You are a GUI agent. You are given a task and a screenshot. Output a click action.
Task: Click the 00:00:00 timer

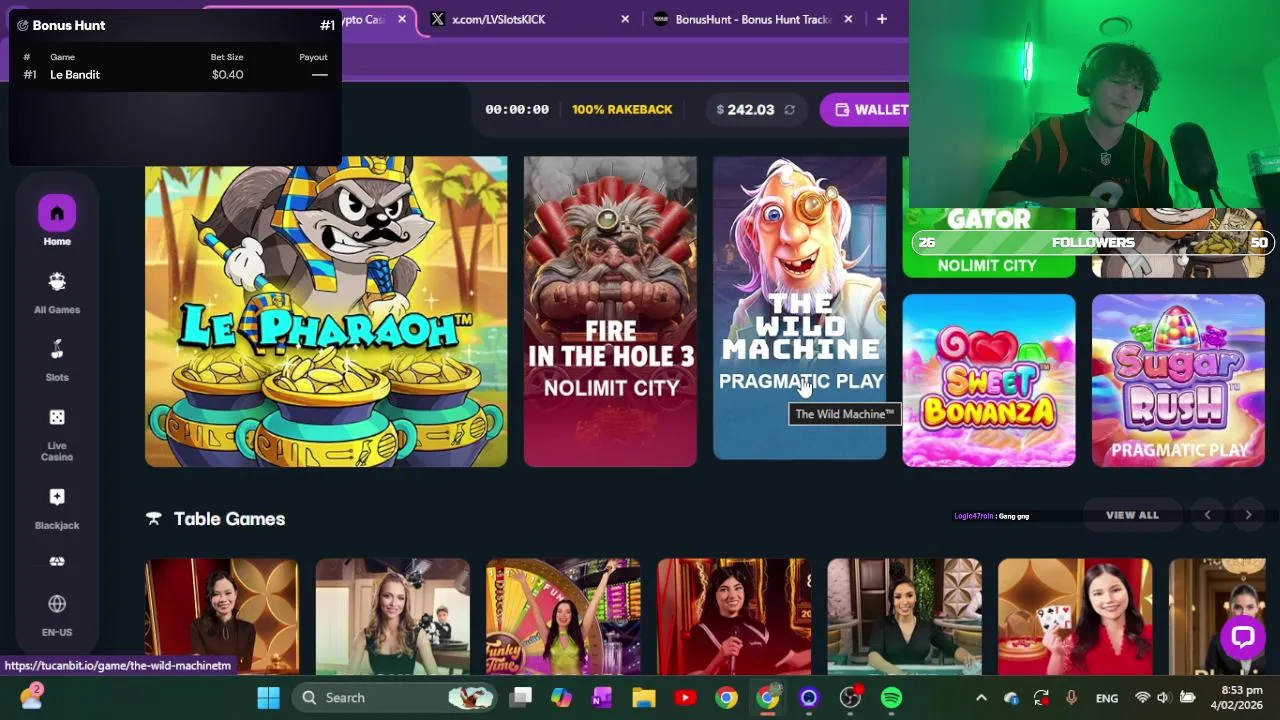pos(517,110)
